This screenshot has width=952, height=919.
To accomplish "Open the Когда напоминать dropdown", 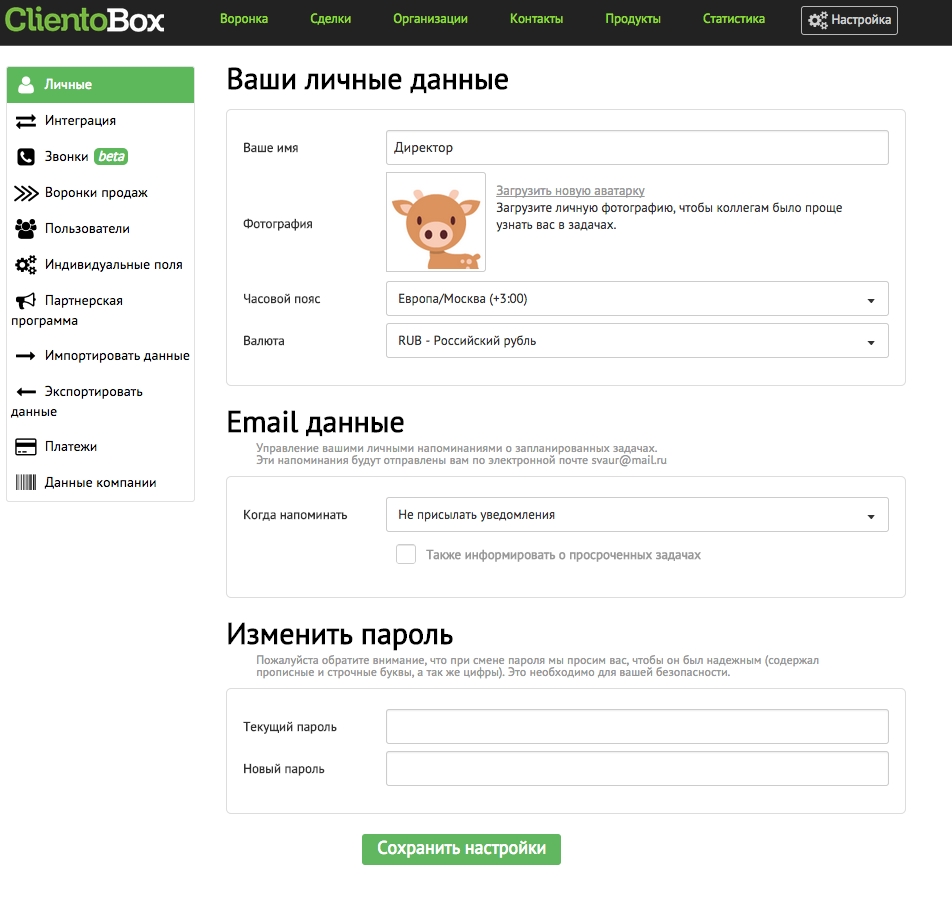I will [x=637, y=515].
